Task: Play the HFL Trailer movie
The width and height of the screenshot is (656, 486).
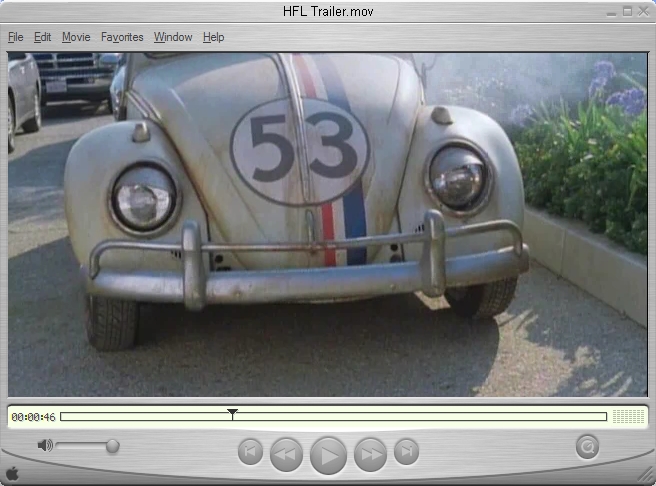Action: tap(328, 455)
